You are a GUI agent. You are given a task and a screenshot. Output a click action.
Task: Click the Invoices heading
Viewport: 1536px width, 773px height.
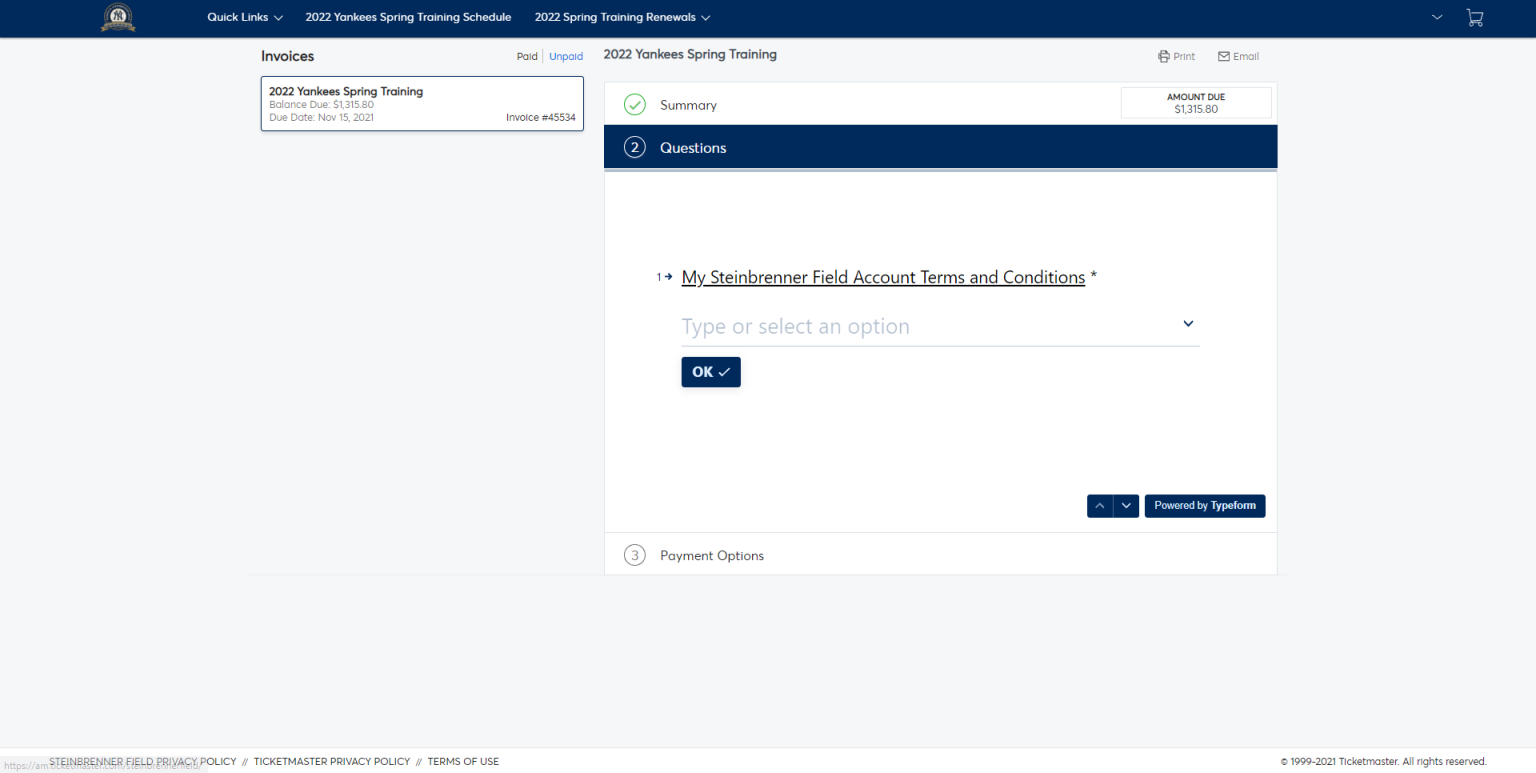point(288,57)
